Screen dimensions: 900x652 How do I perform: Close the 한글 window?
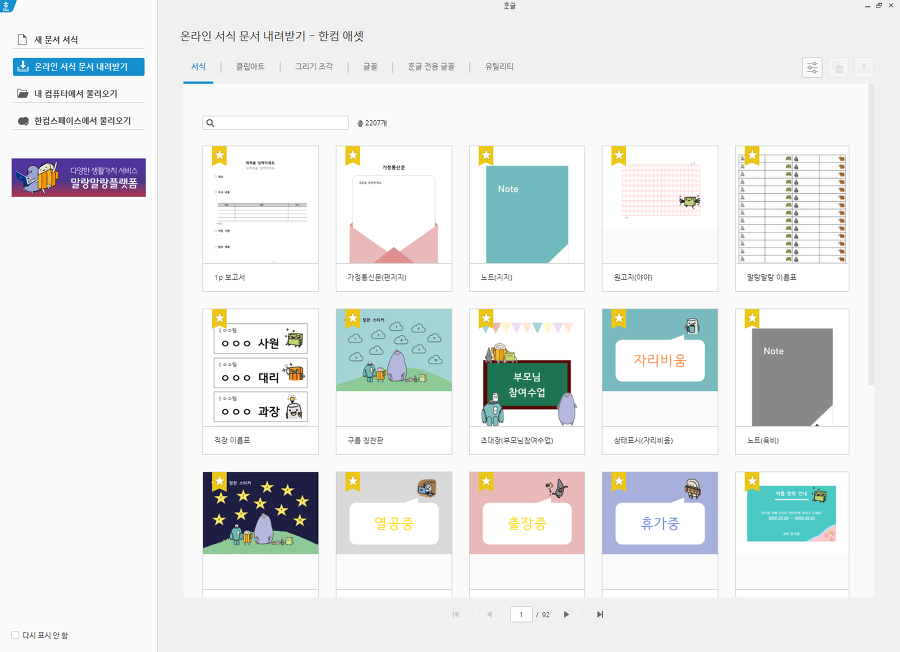pos(891,5)
